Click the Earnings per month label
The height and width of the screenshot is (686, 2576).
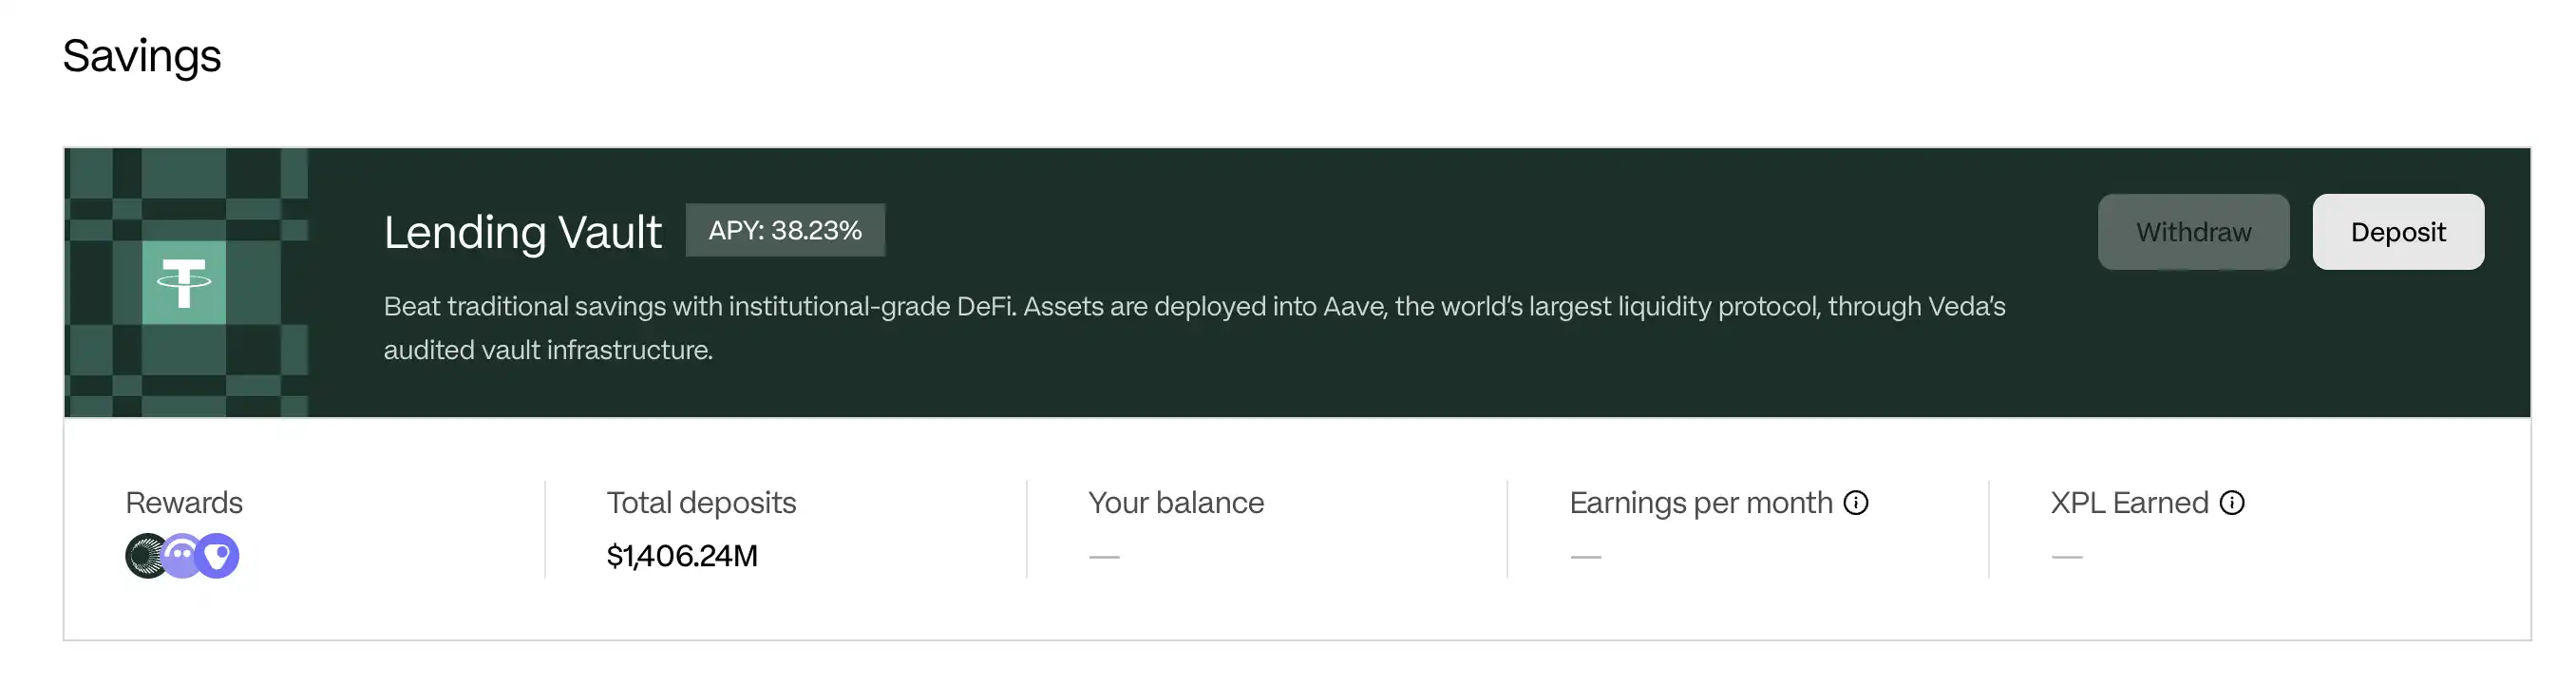[x=1700, y=502]
